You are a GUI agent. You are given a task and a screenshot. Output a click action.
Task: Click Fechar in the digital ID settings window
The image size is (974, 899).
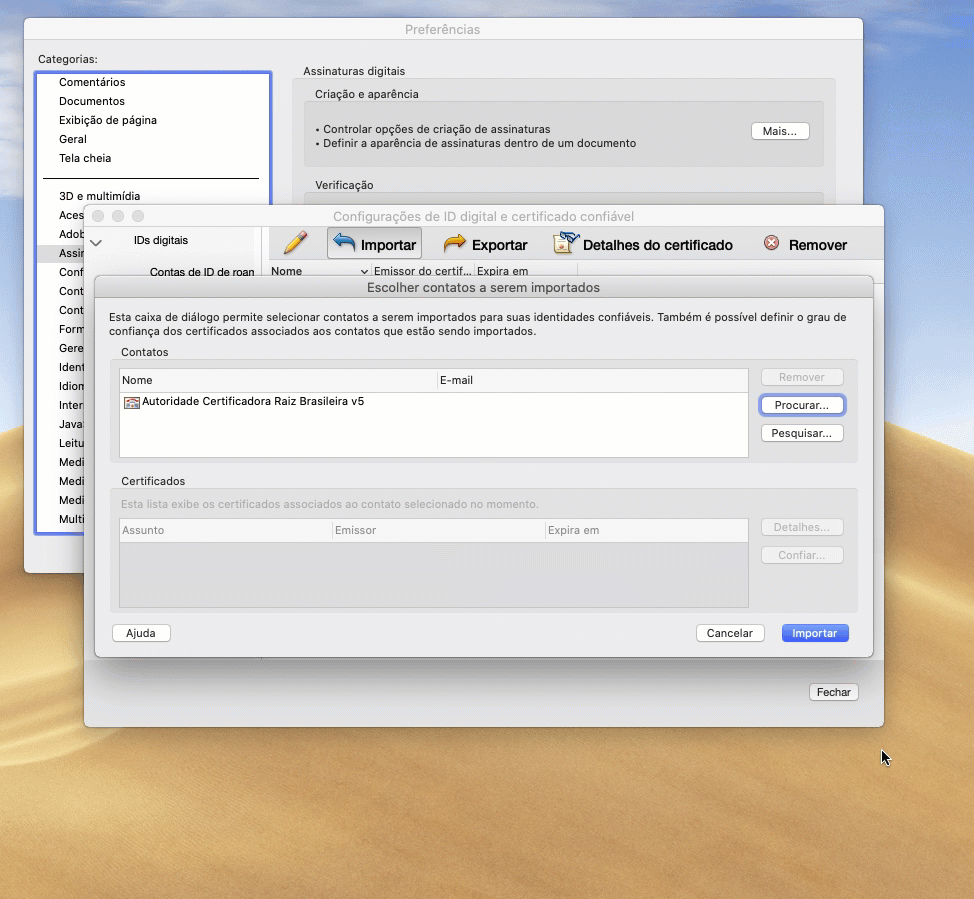[834, 692]
